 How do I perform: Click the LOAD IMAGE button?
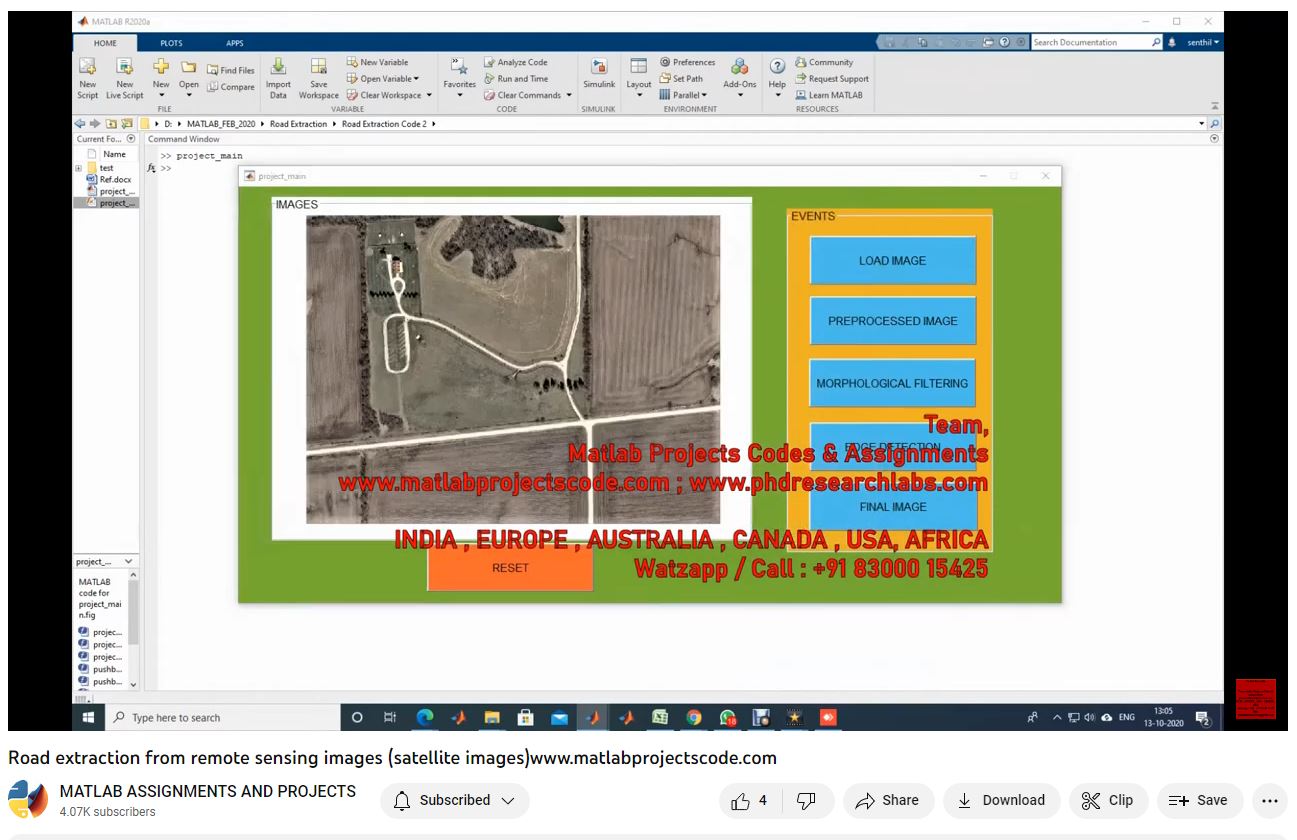pyautogui.click(x=892, y=260)
